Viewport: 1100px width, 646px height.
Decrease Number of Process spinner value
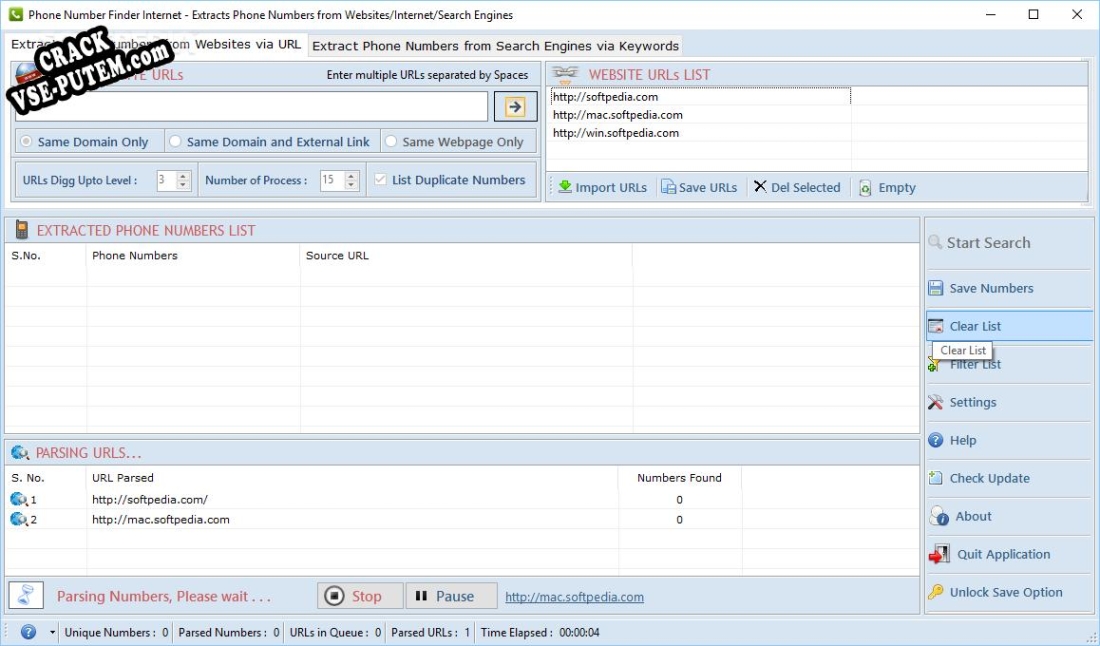coord(351,185)
